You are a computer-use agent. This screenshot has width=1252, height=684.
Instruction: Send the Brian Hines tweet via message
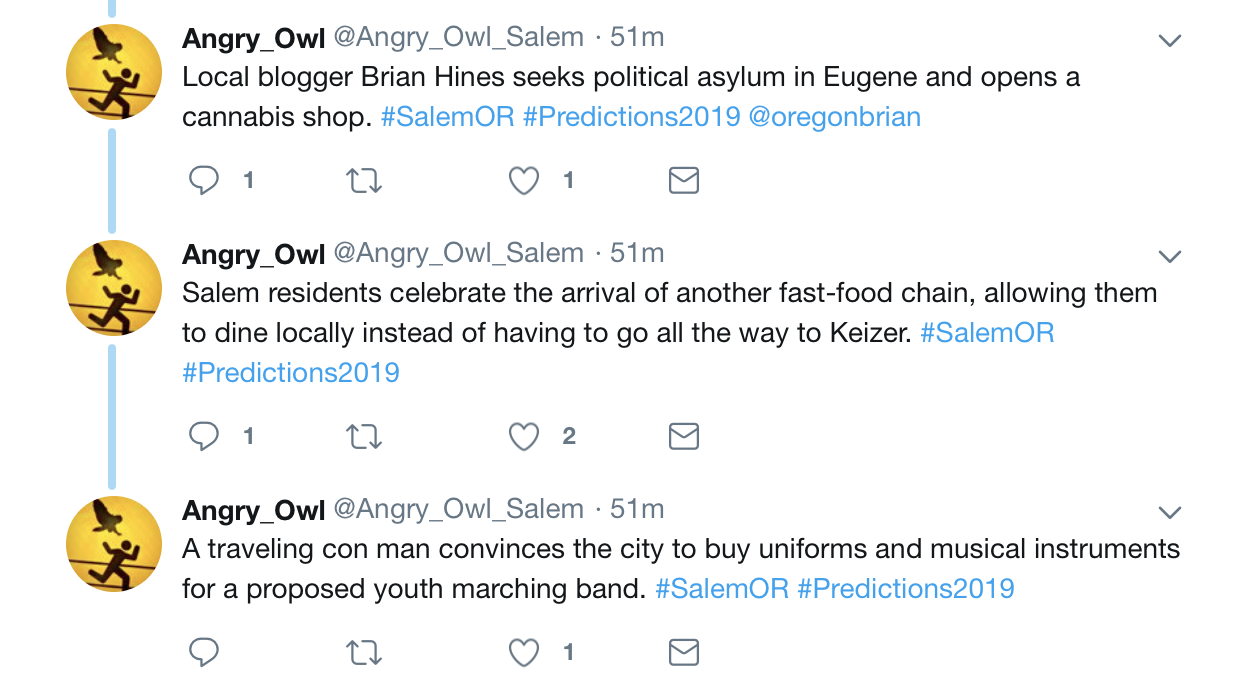click(x=683, y=180)
